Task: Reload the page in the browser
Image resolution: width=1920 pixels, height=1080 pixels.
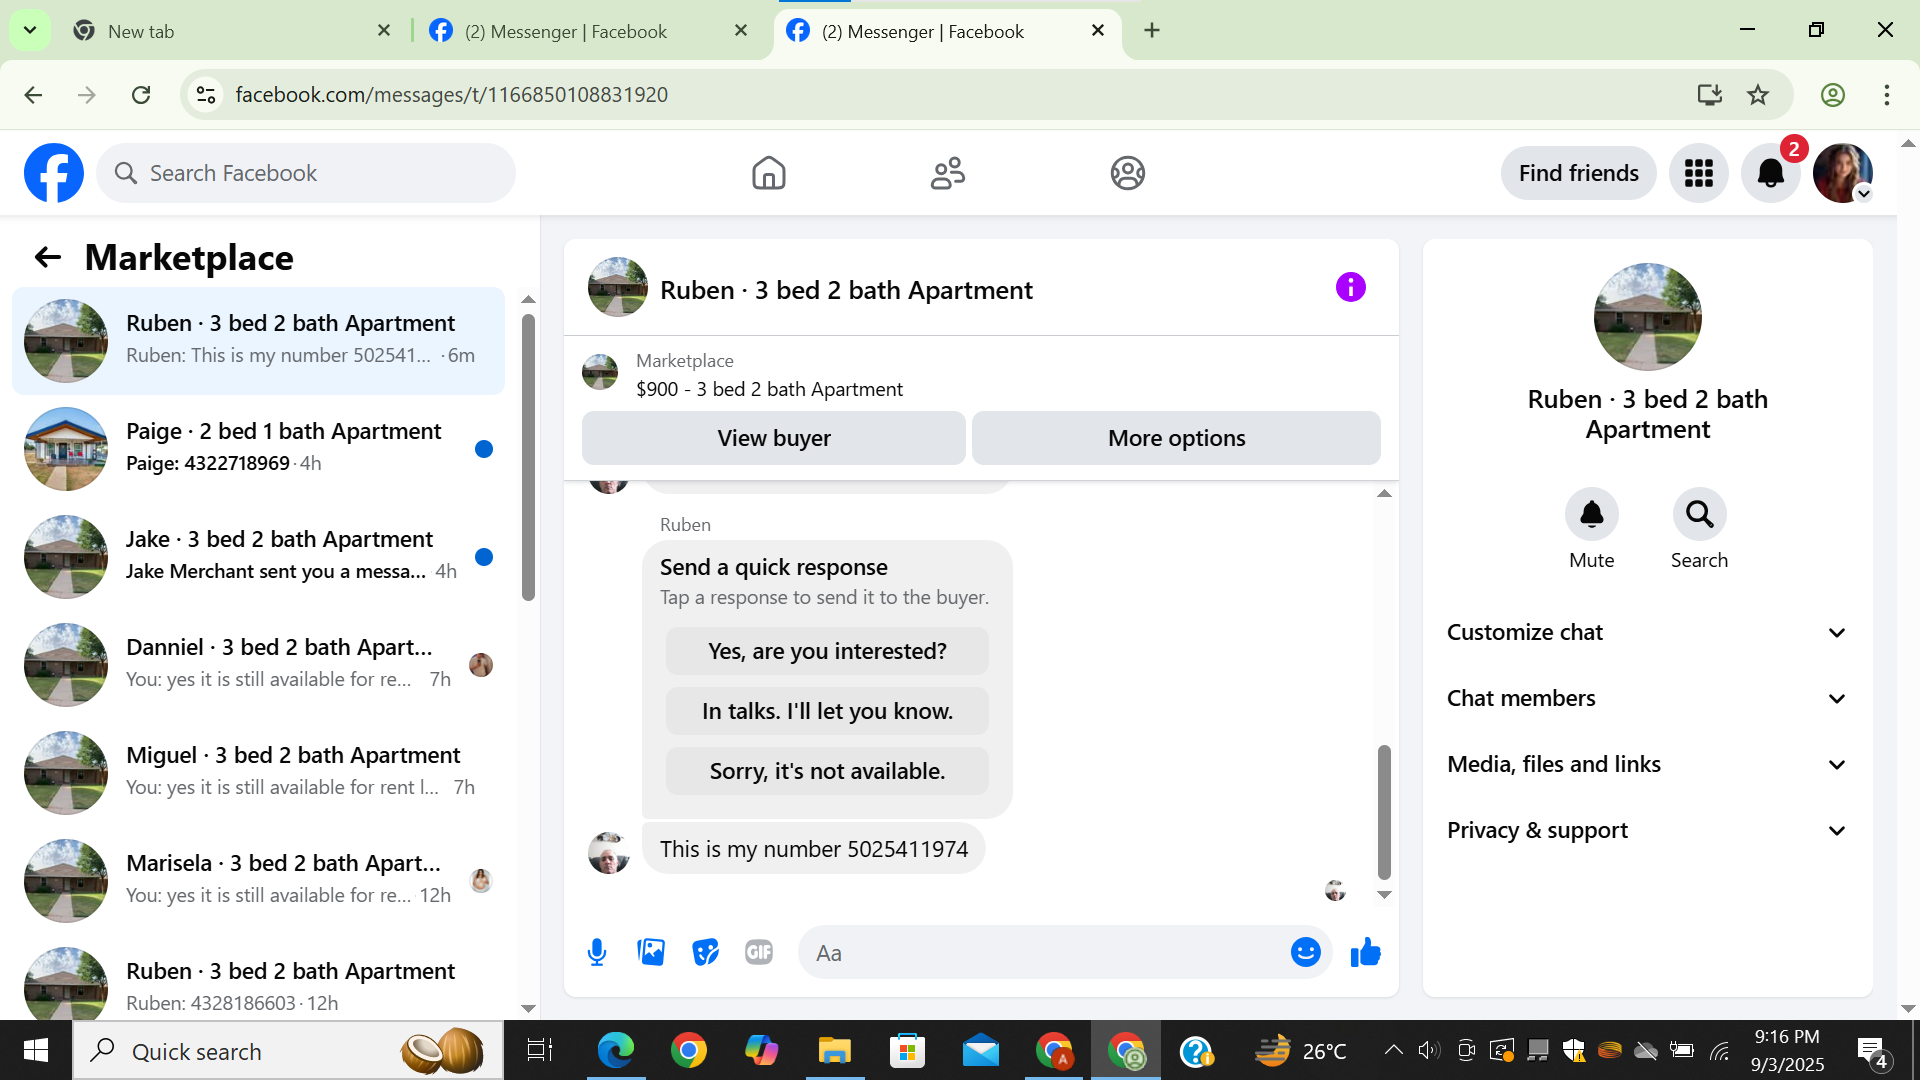Action: [141, 95]
